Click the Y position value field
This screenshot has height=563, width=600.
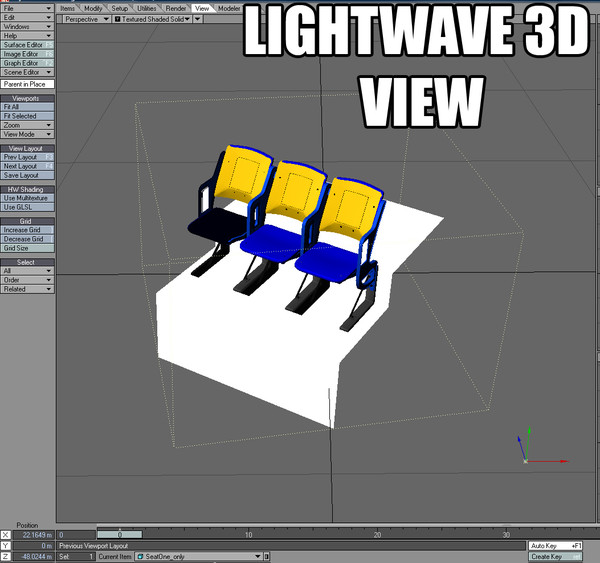[34, 545]
